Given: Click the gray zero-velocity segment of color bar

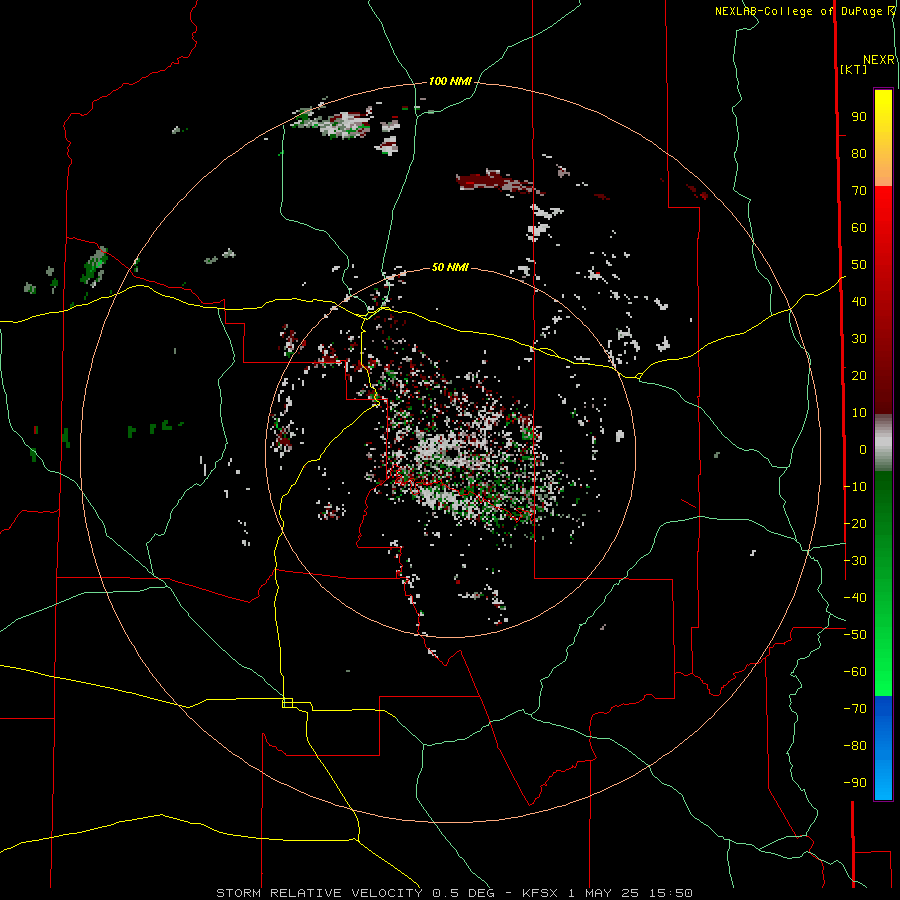Looking at the screenshot, I should 883,443.
